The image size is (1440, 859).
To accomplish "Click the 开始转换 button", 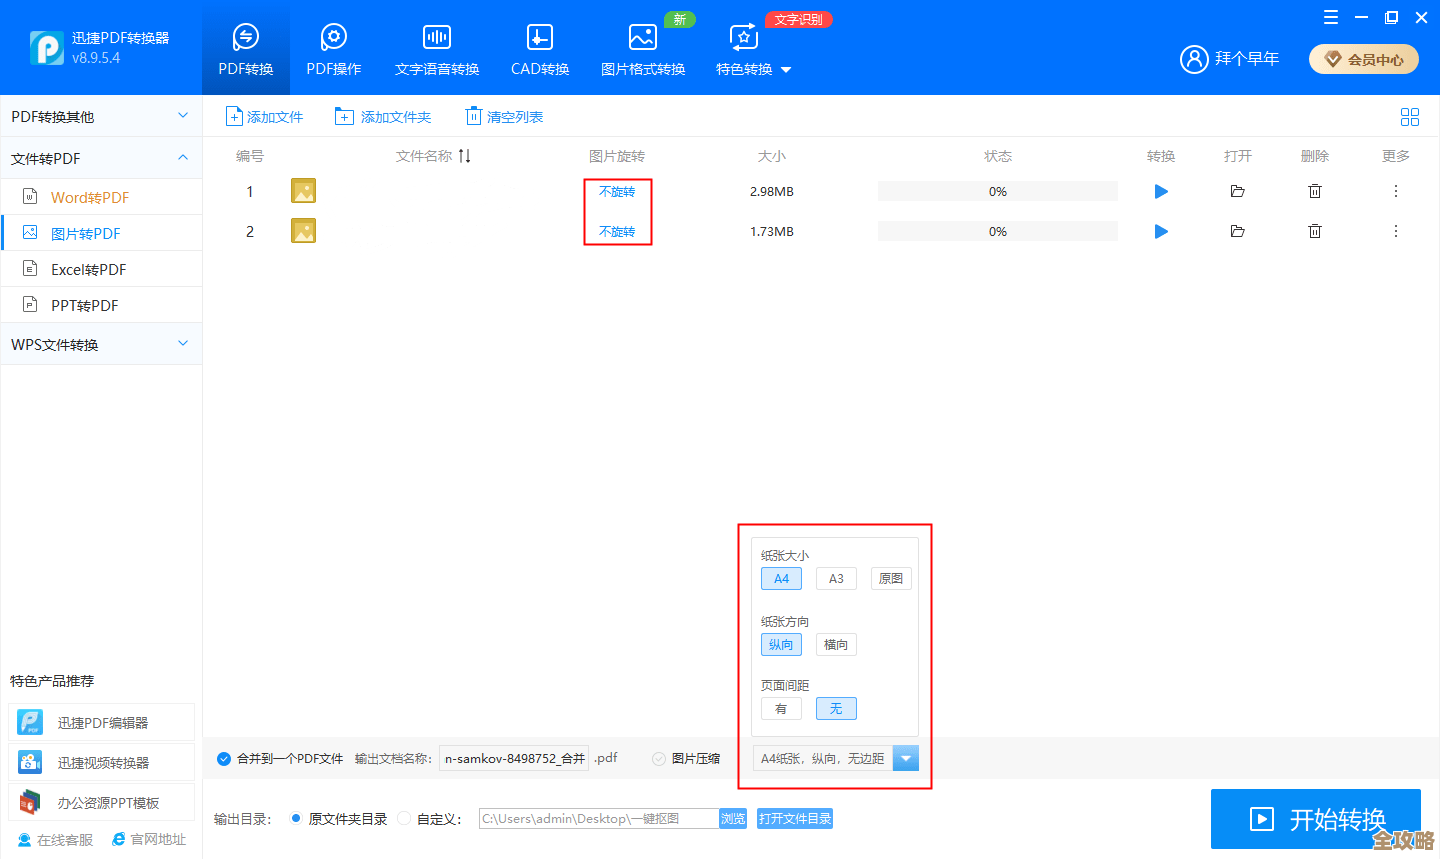I will (1316, 818).
